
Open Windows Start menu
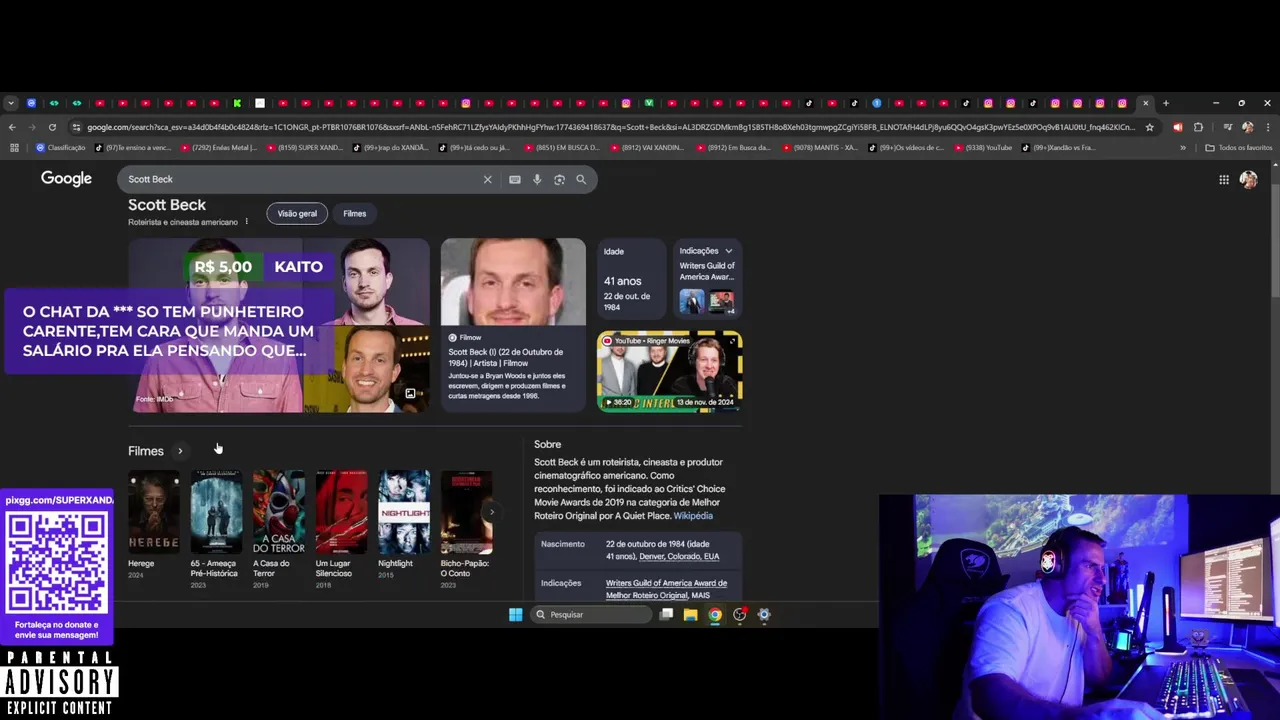[515, 614]
